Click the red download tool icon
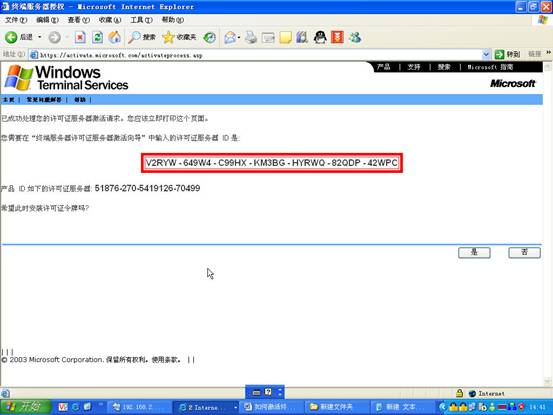This screenshot has width=553, height=415. 337,37
